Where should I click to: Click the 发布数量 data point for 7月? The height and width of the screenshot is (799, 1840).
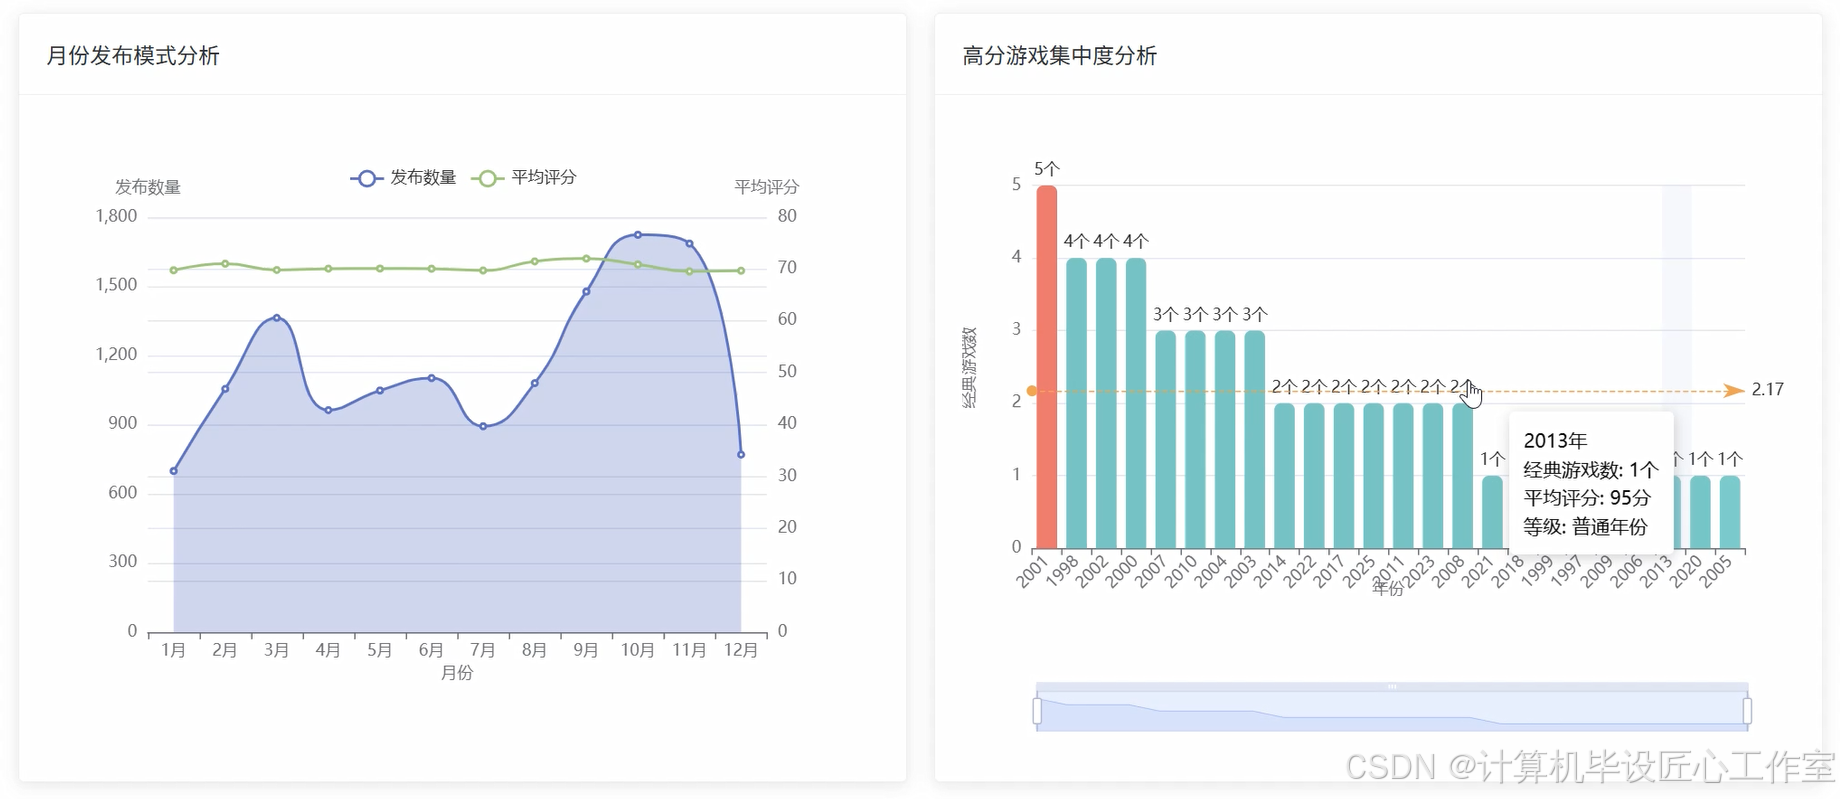pyautogui.click(x=483, y=426)
